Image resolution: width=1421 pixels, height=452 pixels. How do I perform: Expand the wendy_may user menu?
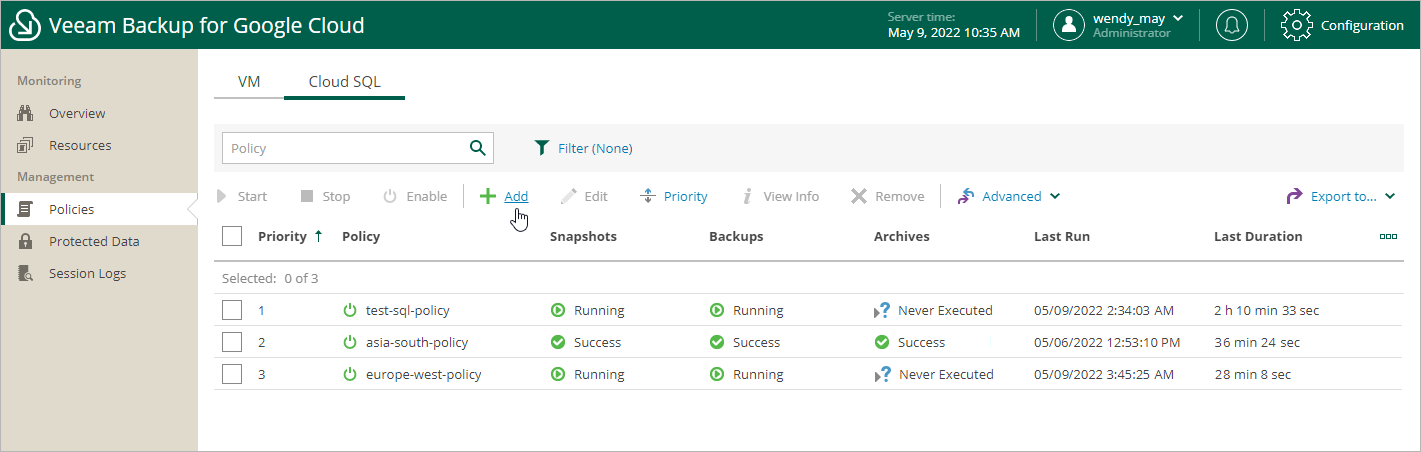1178,18
